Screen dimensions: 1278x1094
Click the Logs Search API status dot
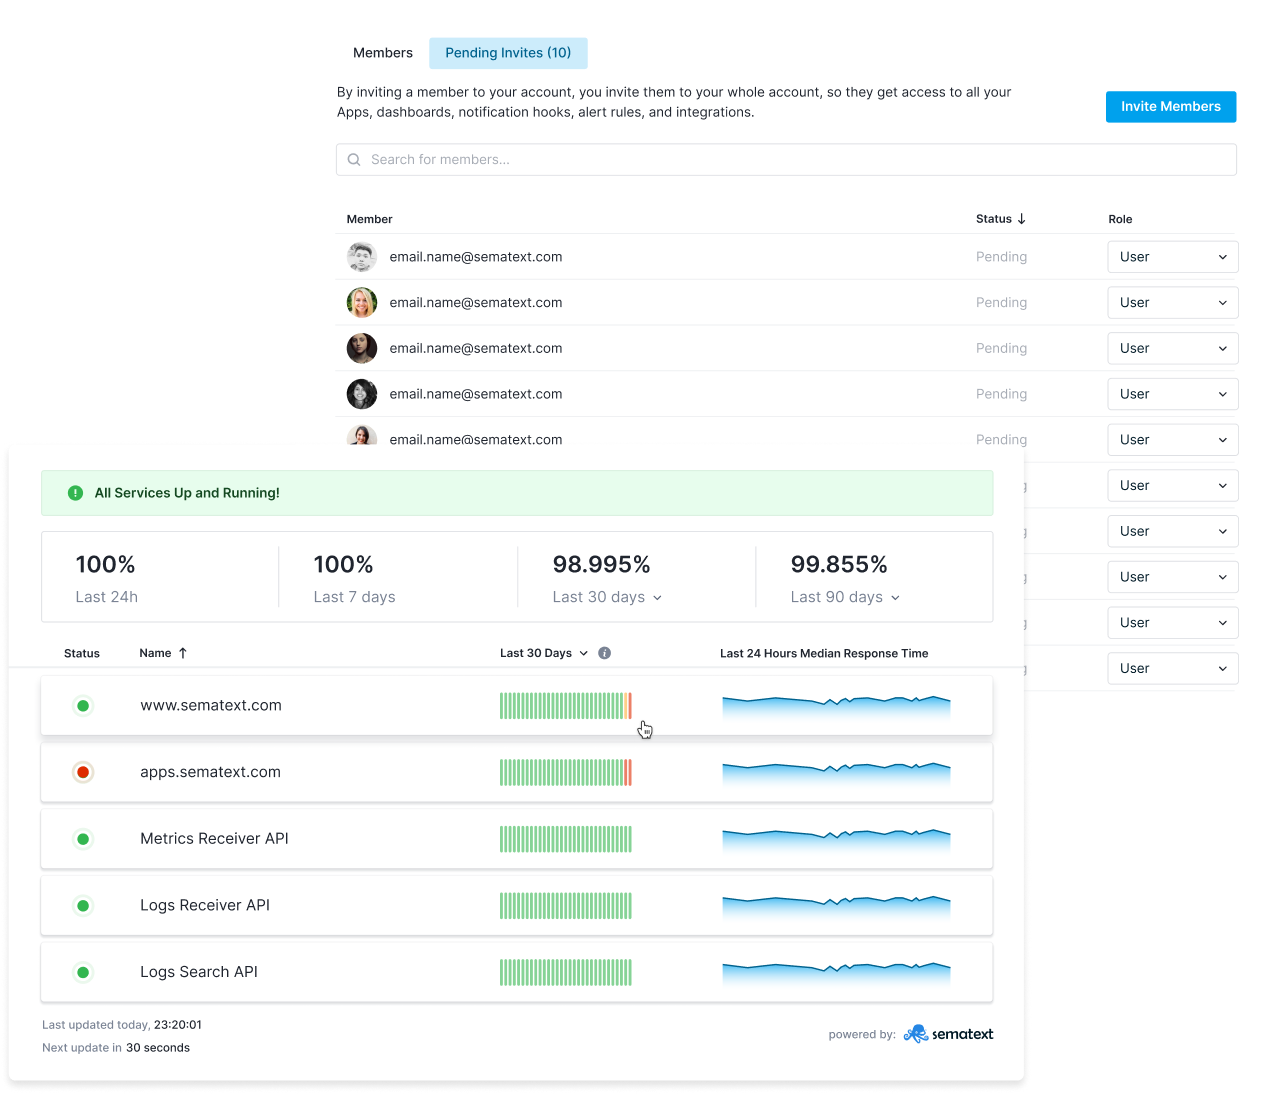coord(83,972)
